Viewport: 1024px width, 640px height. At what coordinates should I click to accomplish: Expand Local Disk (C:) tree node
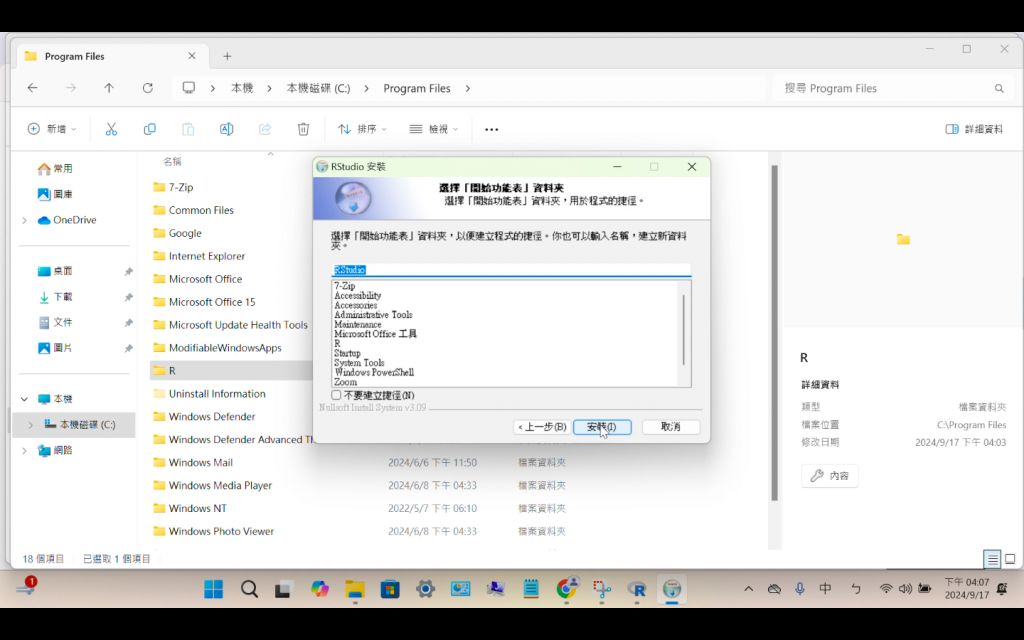click(x=31, y=424)
